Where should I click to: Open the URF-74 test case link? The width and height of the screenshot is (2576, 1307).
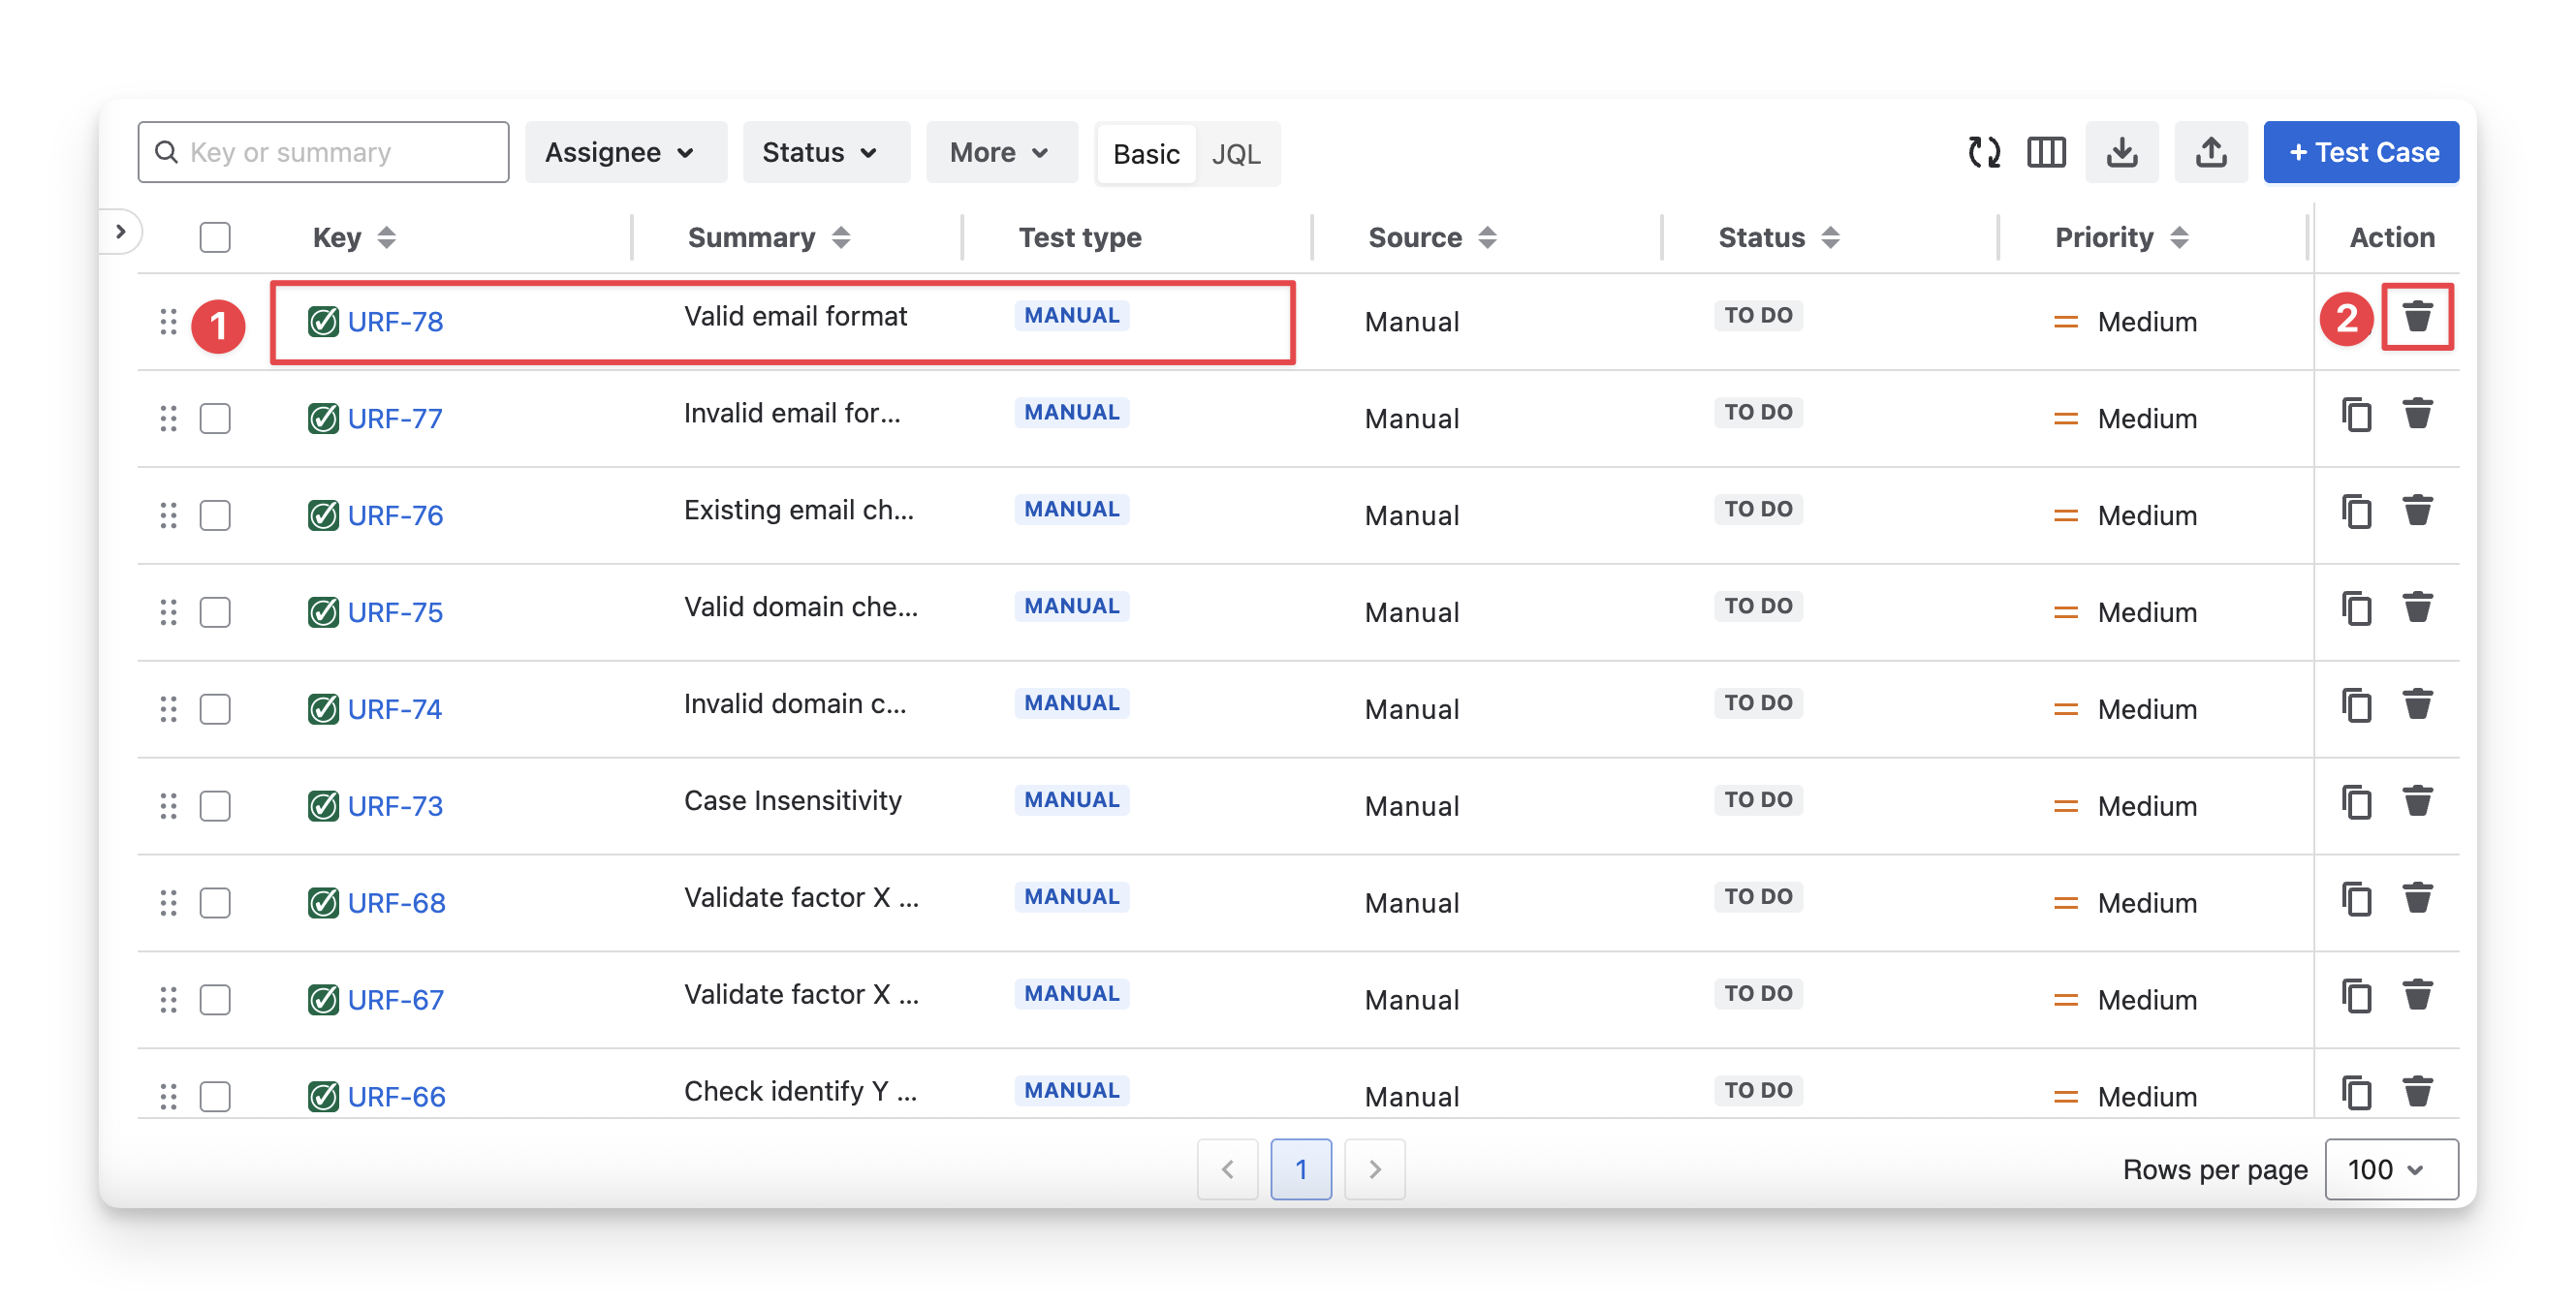click(395, 709)
